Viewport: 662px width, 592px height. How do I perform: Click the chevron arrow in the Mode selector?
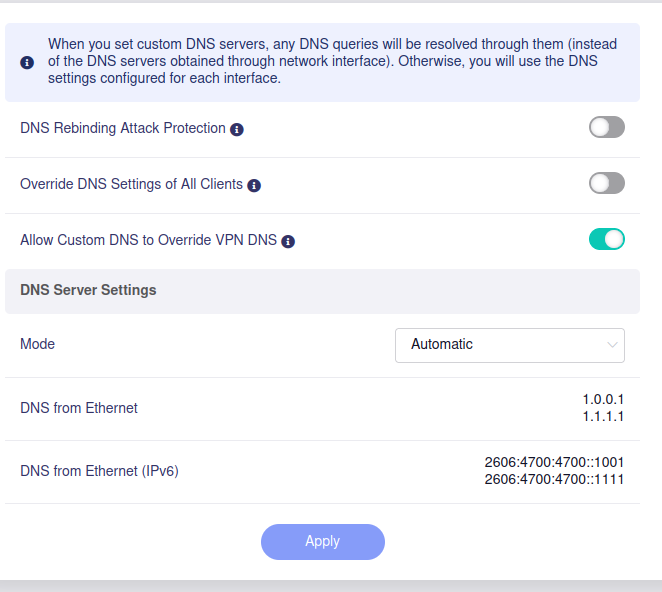tap(612, 345)
